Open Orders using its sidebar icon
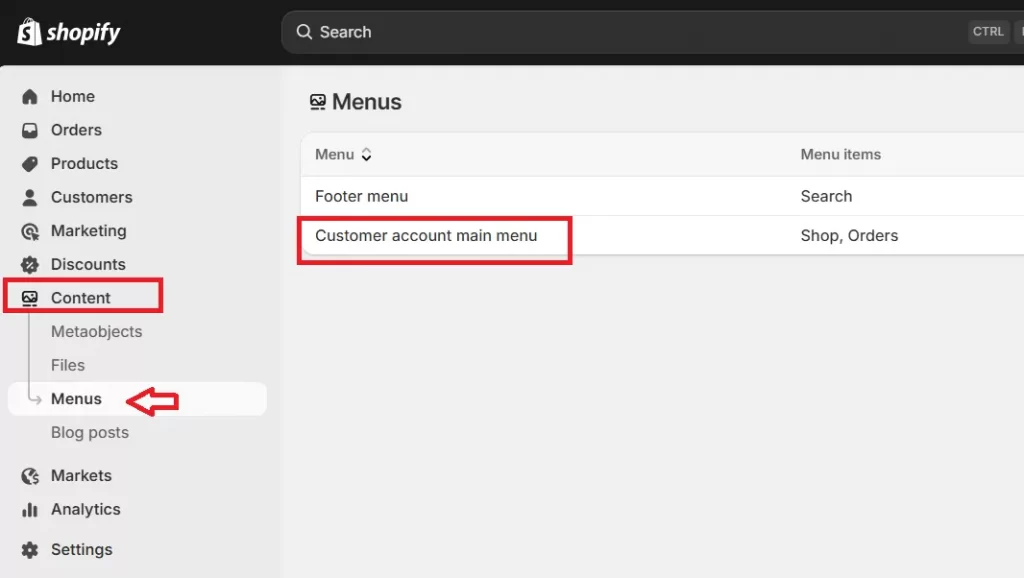This screenshot has height=578, width=1024. (x=31, y=130)
